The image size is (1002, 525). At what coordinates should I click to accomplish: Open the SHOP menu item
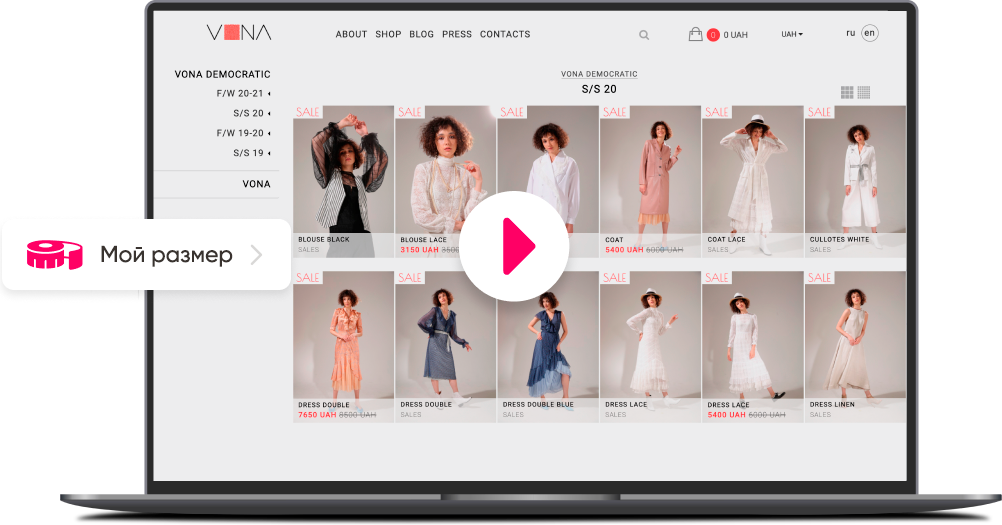[x=388, y=34]
